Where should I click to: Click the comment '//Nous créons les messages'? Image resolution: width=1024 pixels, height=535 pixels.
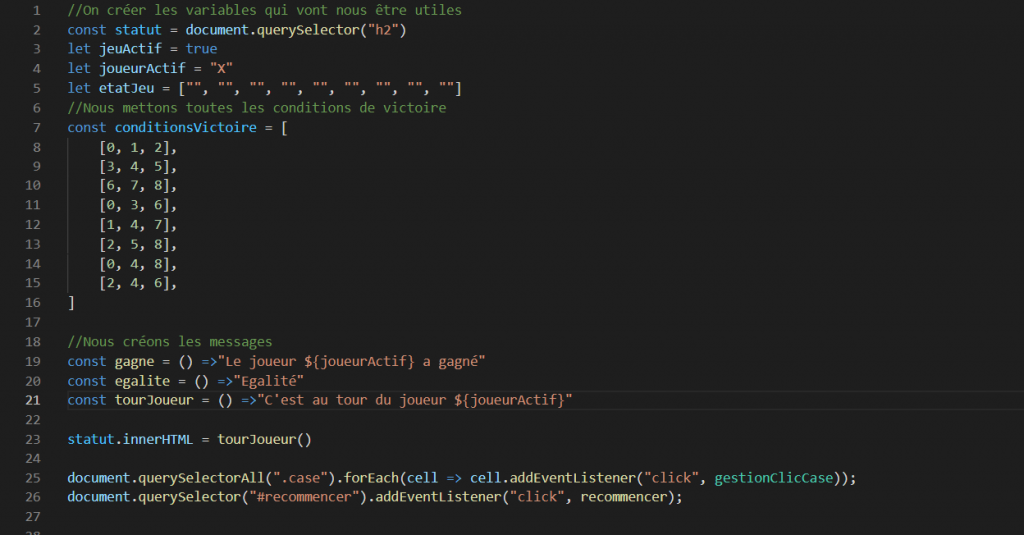point(170,342)
